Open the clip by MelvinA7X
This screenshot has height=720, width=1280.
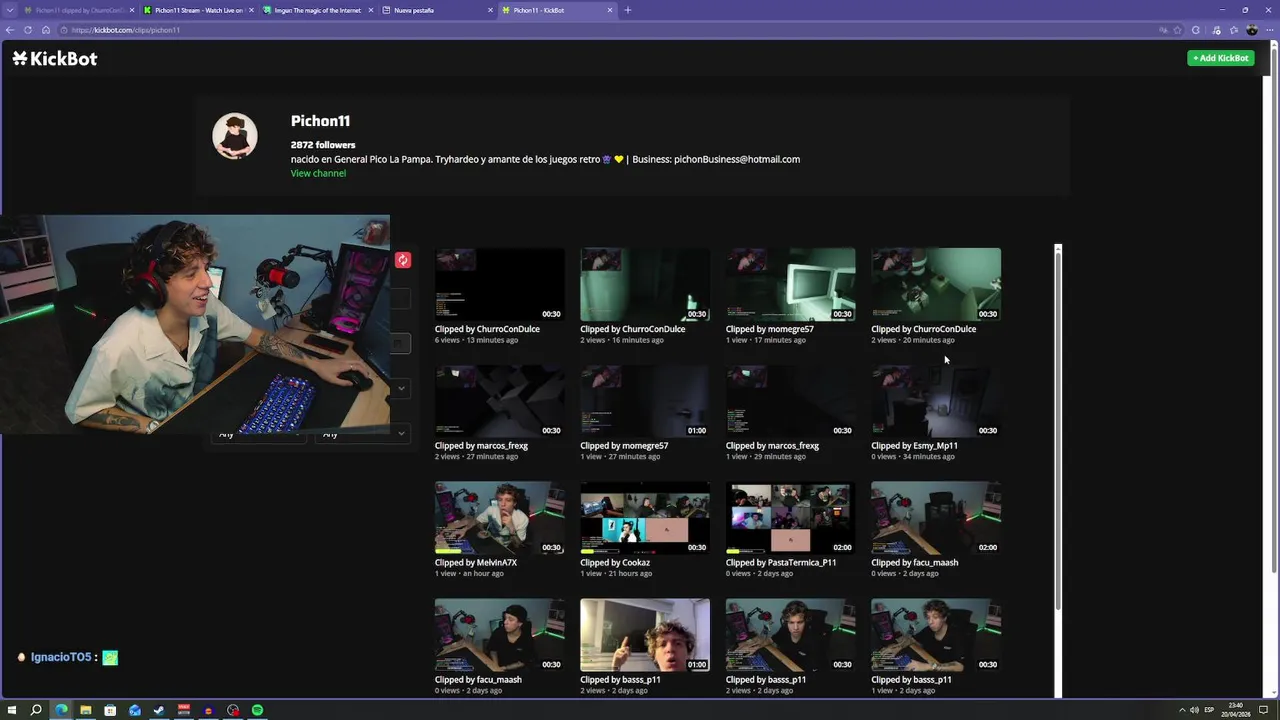coord(500,518)
